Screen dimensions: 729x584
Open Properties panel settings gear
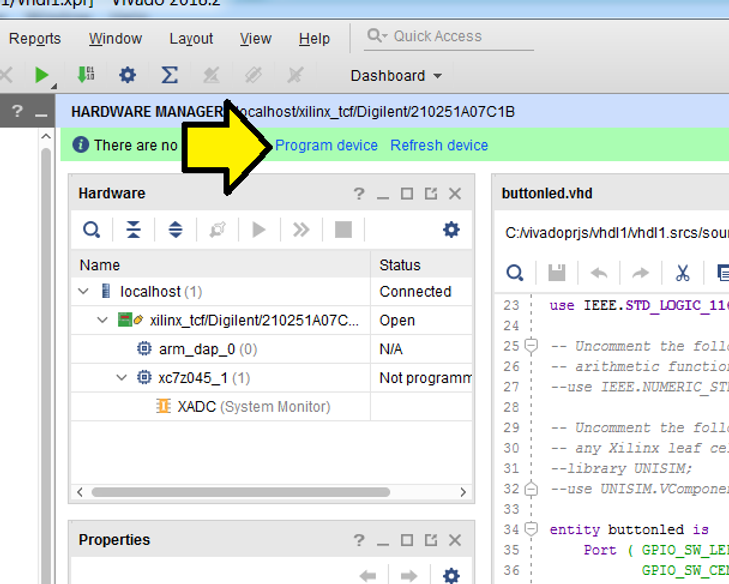pyautogui.click(x=451, y=575)
